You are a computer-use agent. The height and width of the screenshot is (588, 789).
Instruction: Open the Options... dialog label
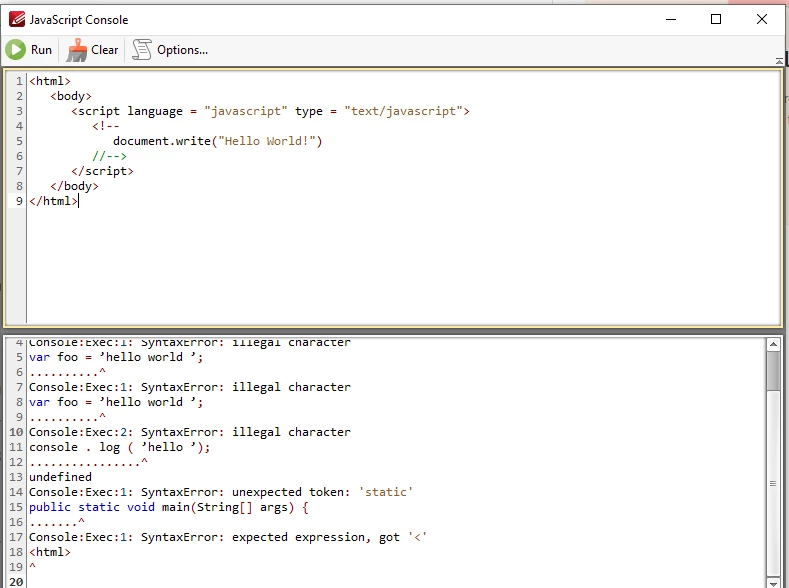tap(182, 50)
